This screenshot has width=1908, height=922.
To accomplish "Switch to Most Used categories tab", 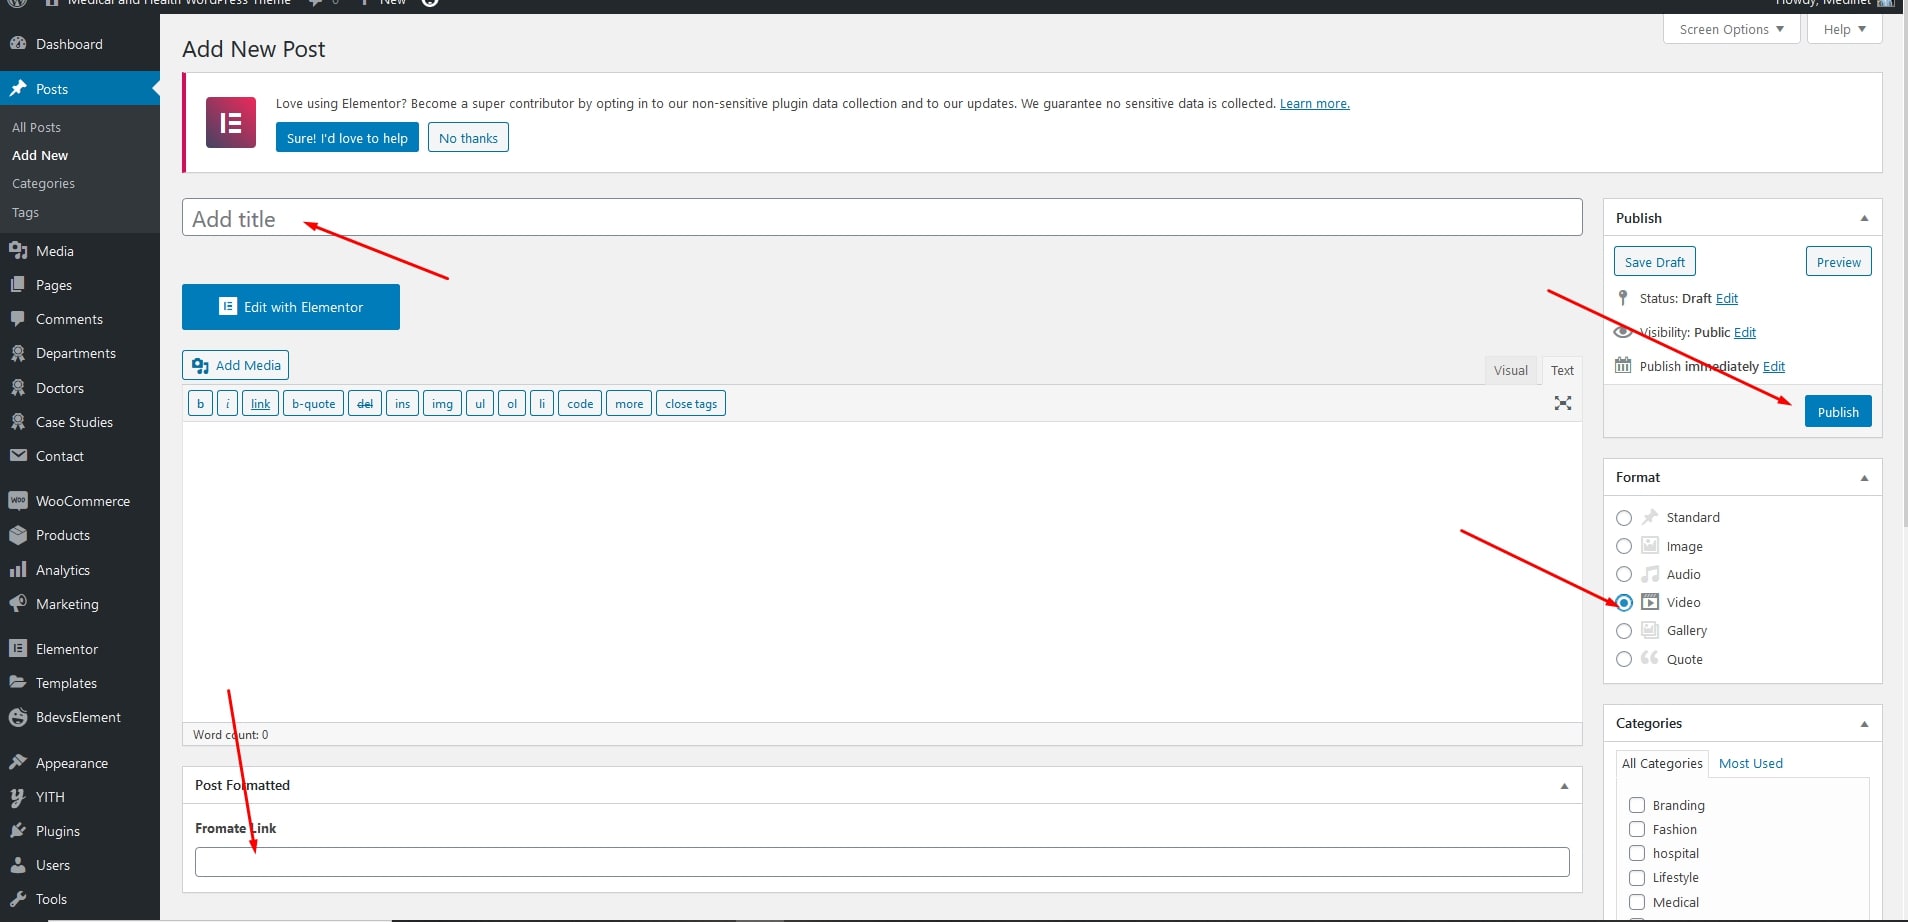I will (x=1750, y=763).
